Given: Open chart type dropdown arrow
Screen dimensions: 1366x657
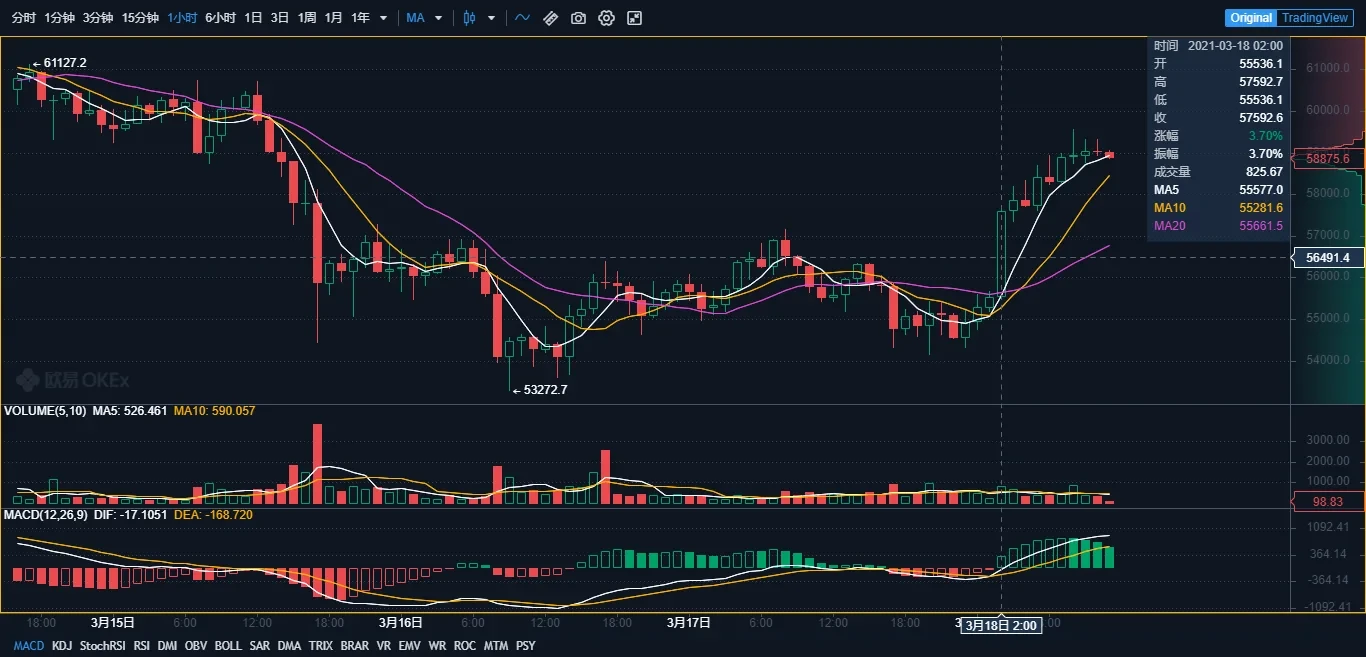Looking at the screenshot, I should (x=490, y=18).
